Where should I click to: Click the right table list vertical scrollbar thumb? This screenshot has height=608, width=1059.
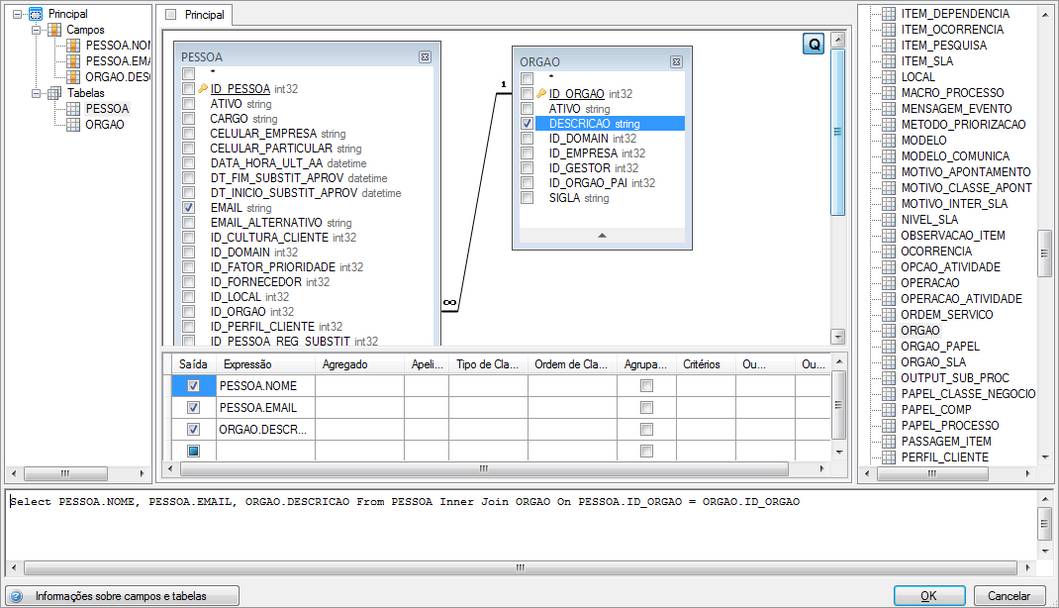(1044, 253)
